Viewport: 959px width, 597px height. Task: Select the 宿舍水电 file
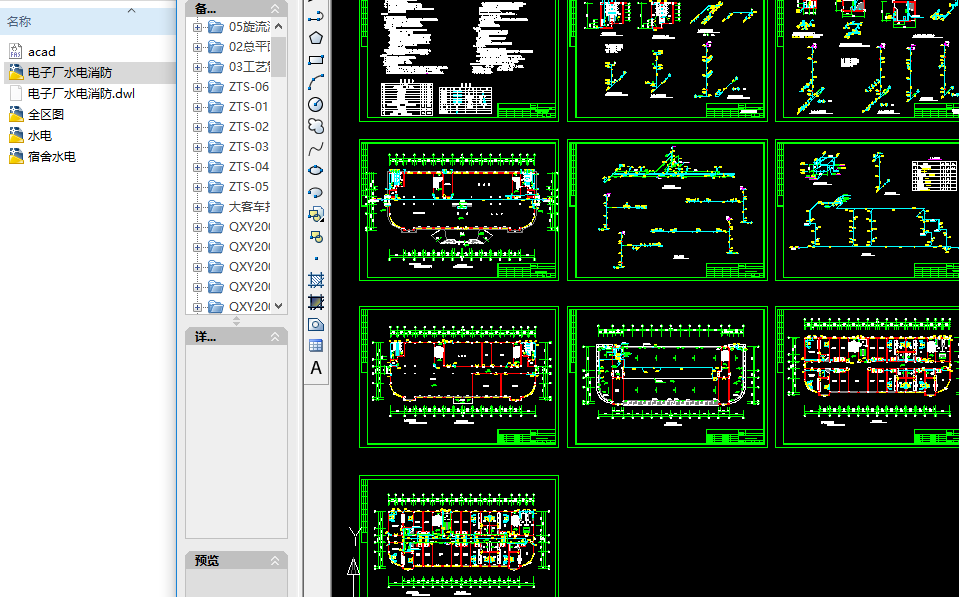[x=42, y=156]
